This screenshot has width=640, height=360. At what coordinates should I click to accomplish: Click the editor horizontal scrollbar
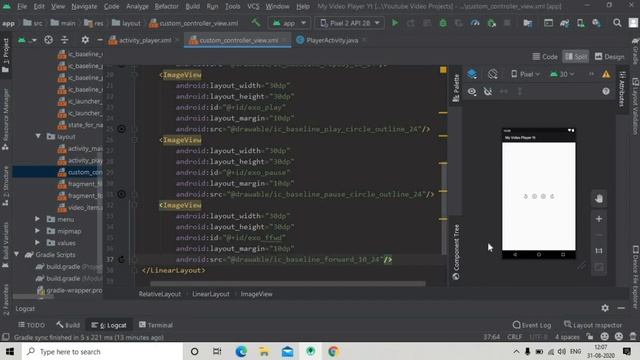(288, 283)
